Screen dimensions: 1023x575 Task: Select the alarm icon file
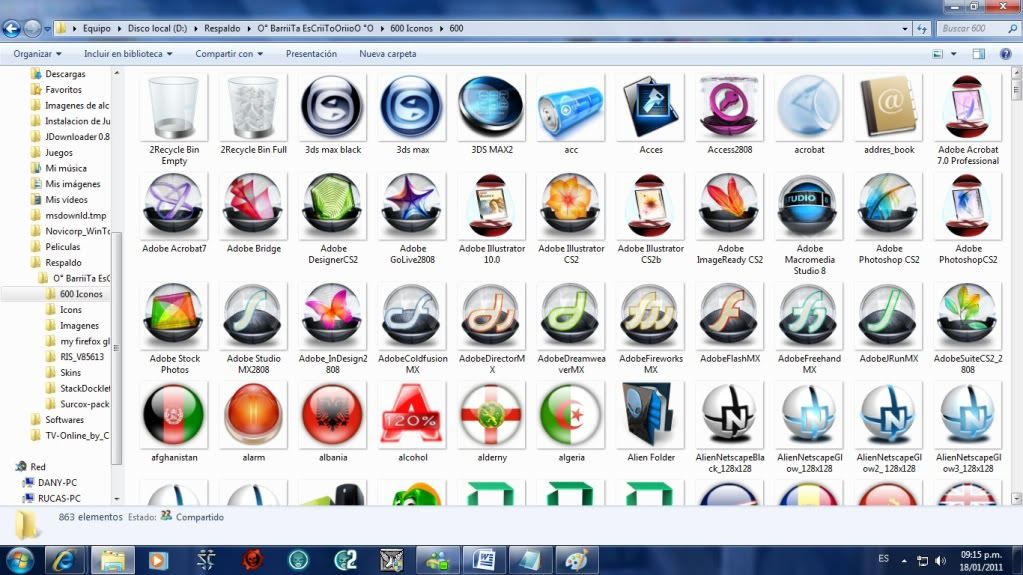click(253, 423)
